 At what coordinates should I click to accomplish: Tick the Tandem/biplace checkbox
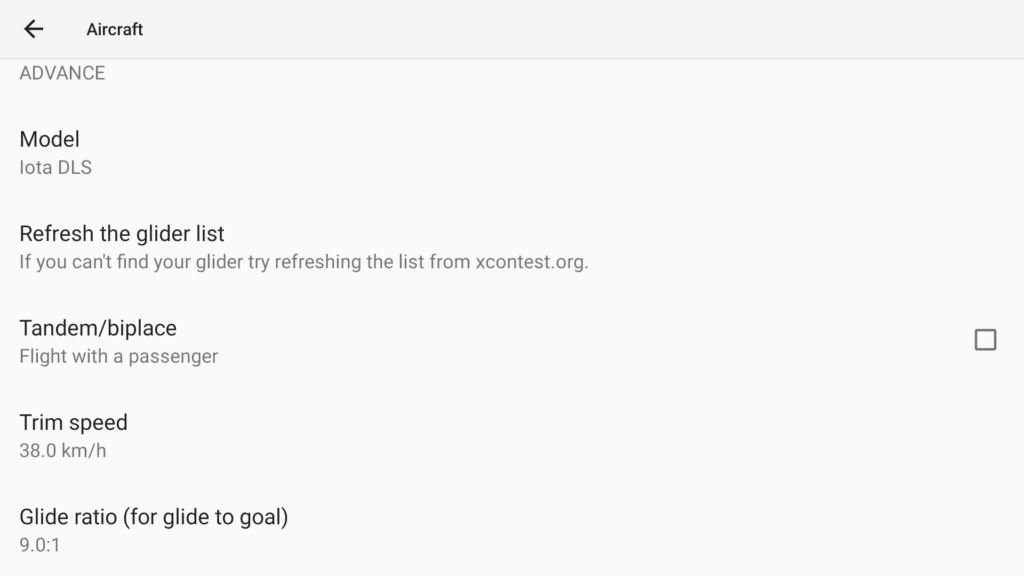point(985,340)
